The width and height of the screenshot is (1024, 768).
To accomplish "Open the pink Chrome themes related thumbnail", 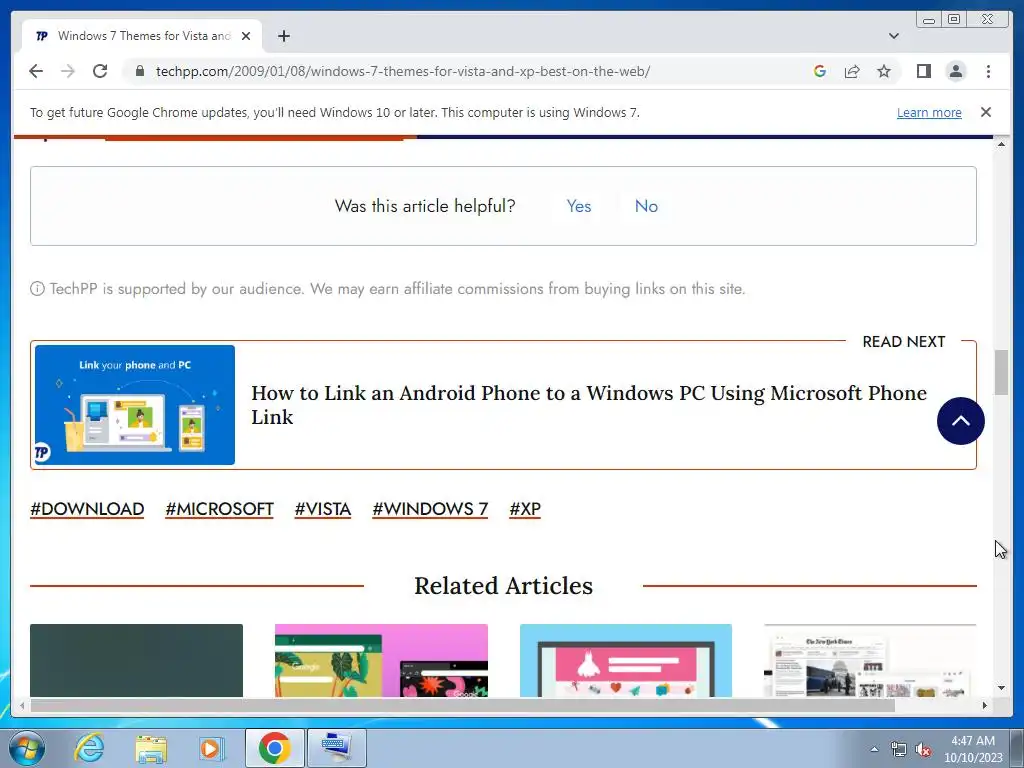I will pyautogui.click(x=381, y=660).
